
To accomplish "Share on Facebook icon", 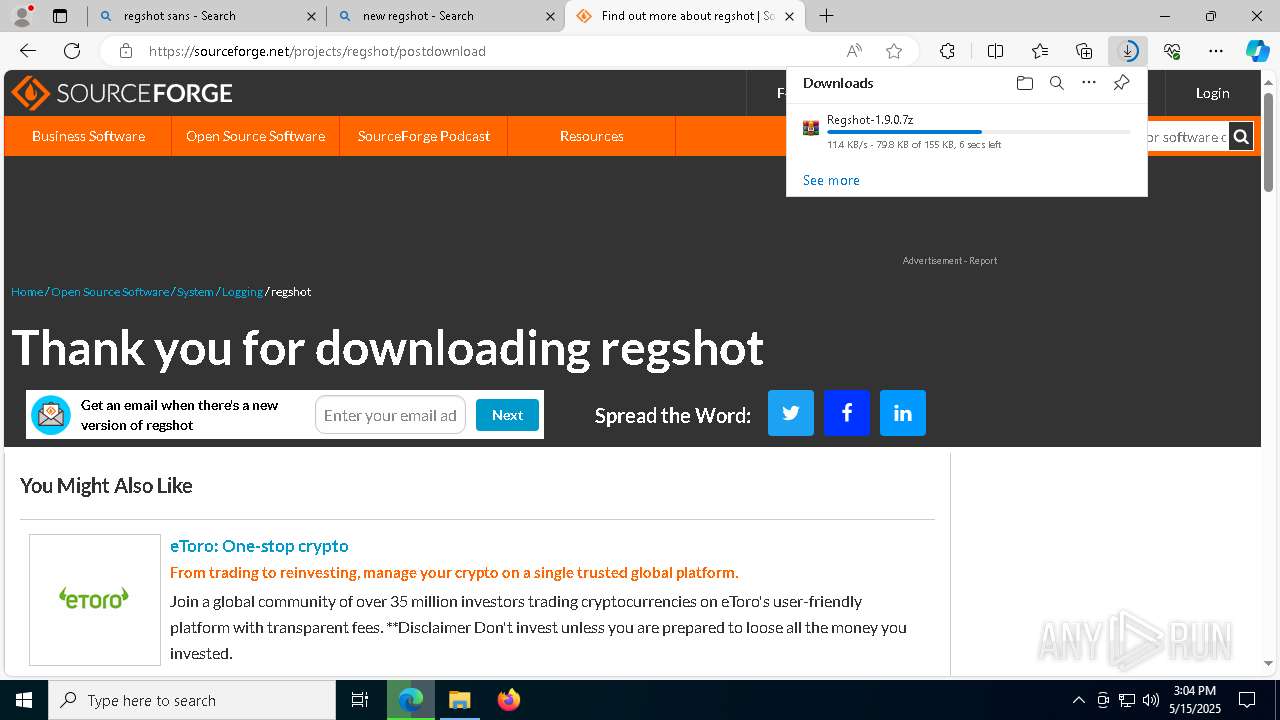I will tap(847, 413).
